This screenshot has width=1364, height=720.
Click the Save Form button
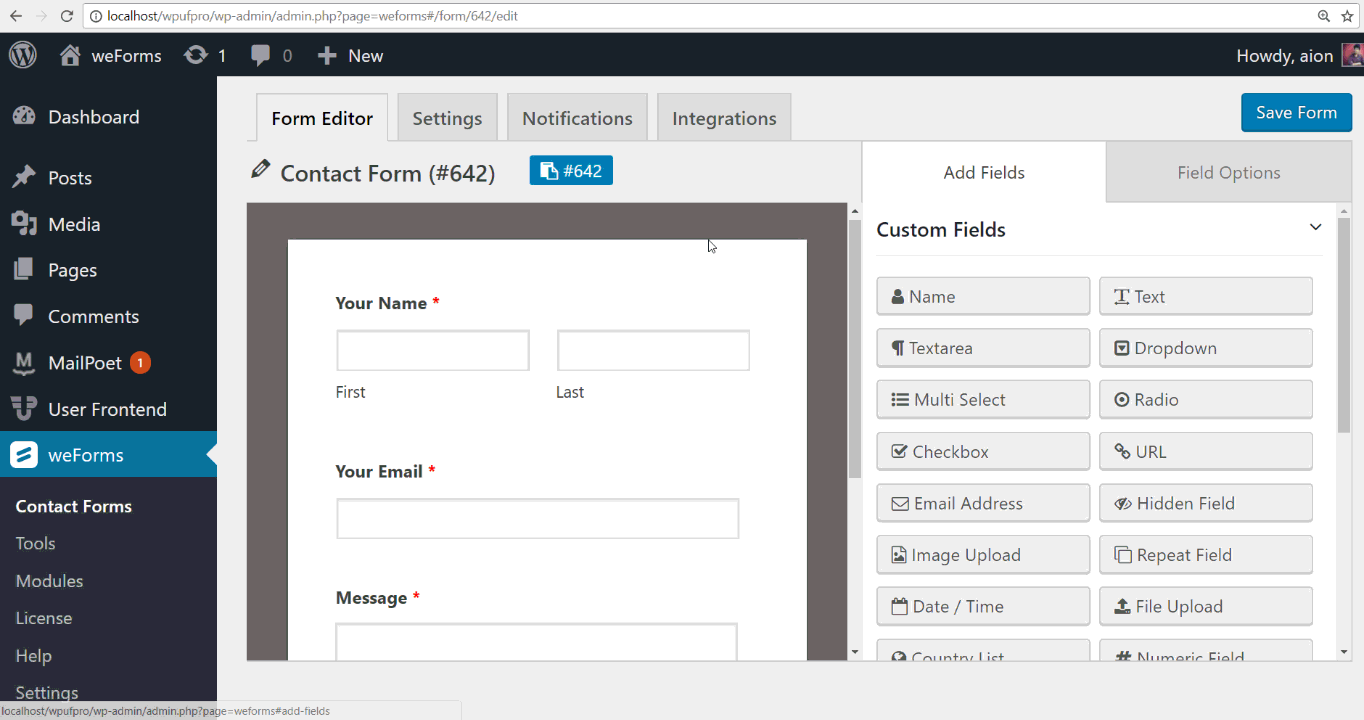coord(1296,112)
